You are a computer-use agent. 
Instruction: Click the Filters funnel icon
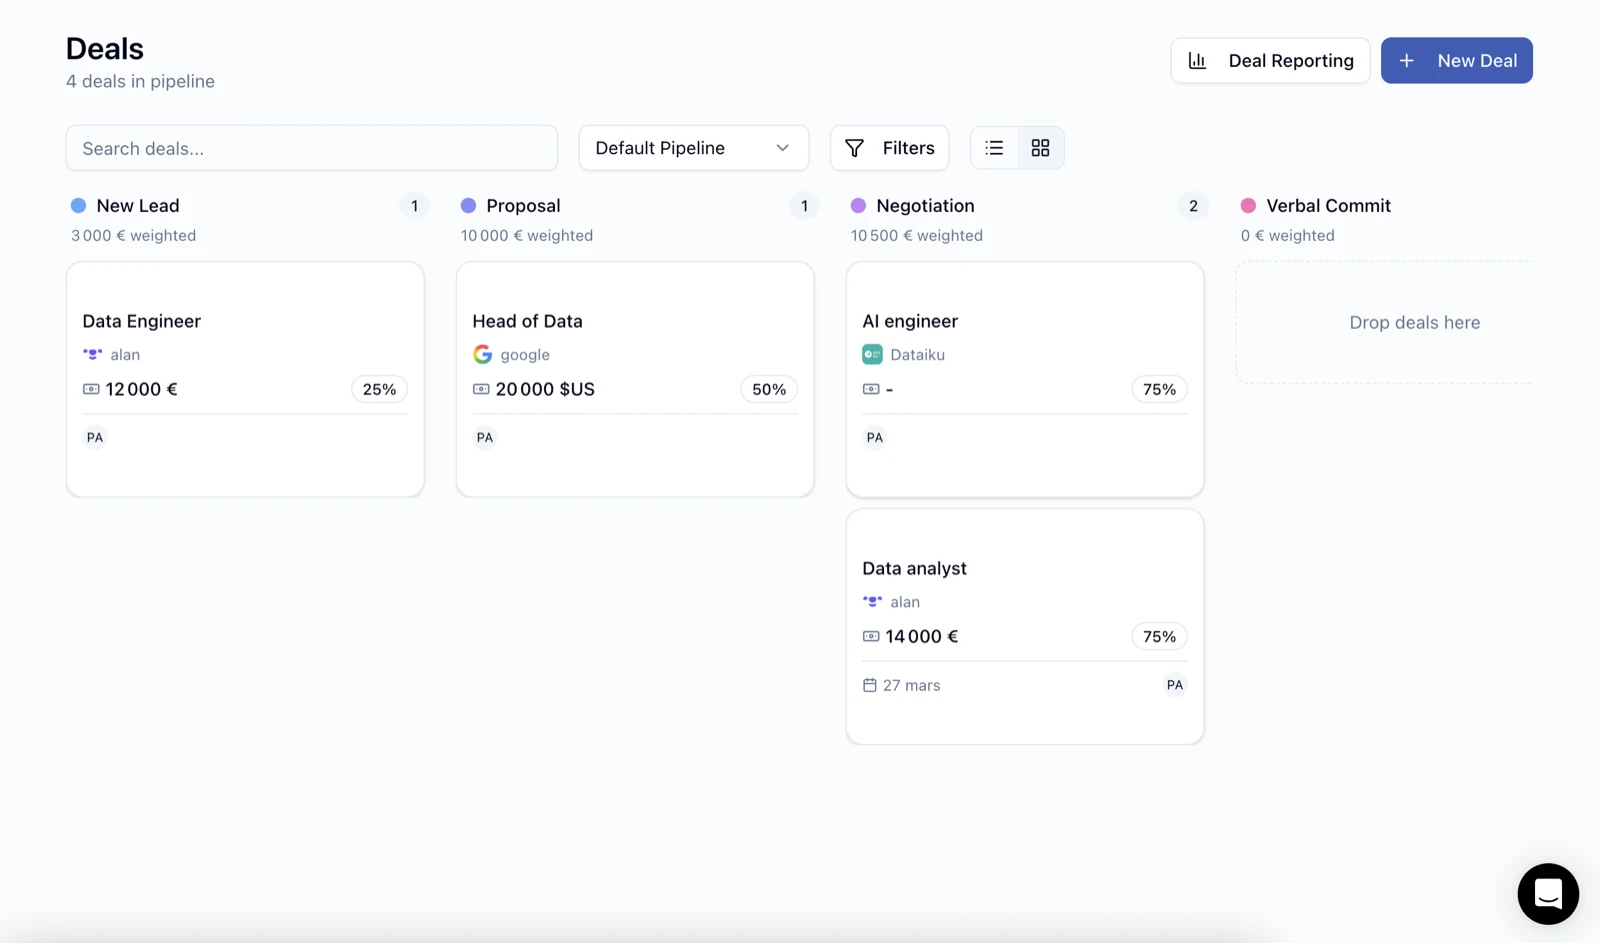[x=854, y=148]
